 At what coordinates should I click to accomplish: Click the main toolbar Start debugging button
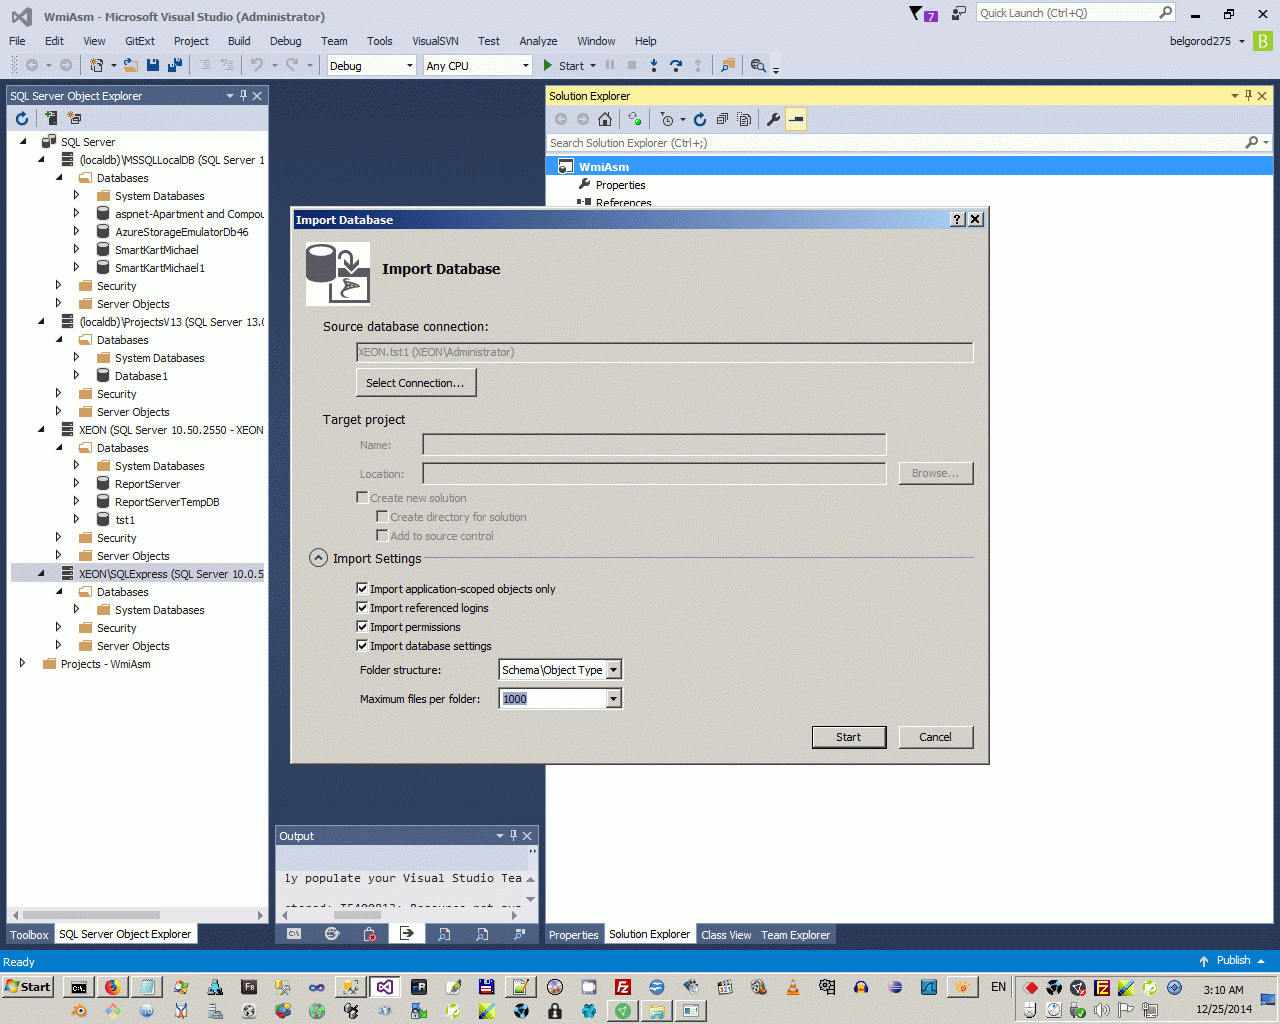point(565,66)
